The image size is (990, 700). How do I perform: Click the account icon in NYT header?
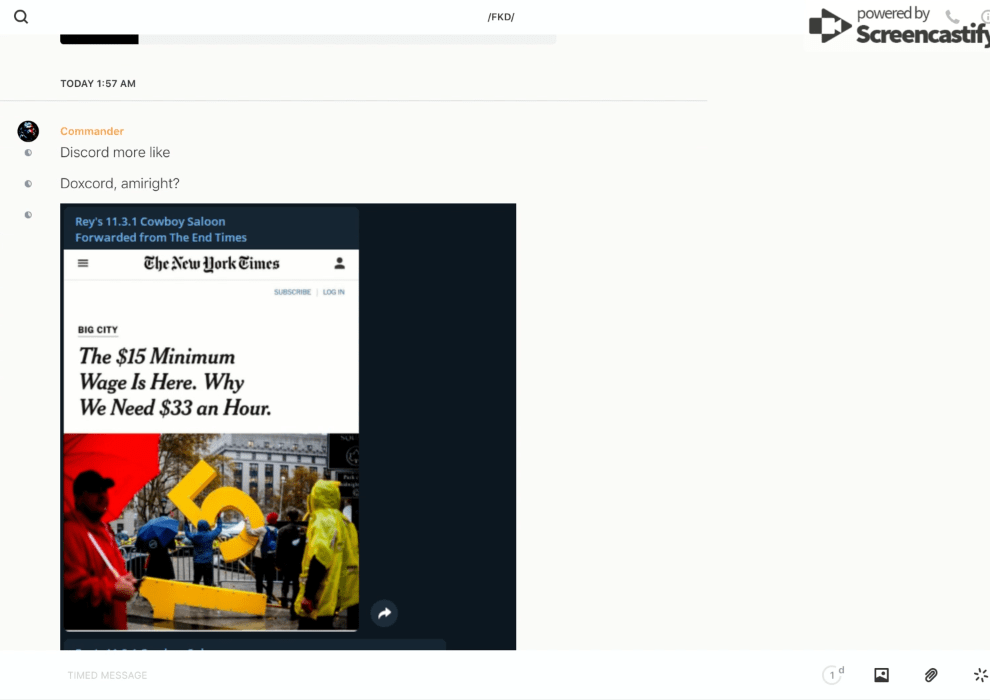click(339, 263)
